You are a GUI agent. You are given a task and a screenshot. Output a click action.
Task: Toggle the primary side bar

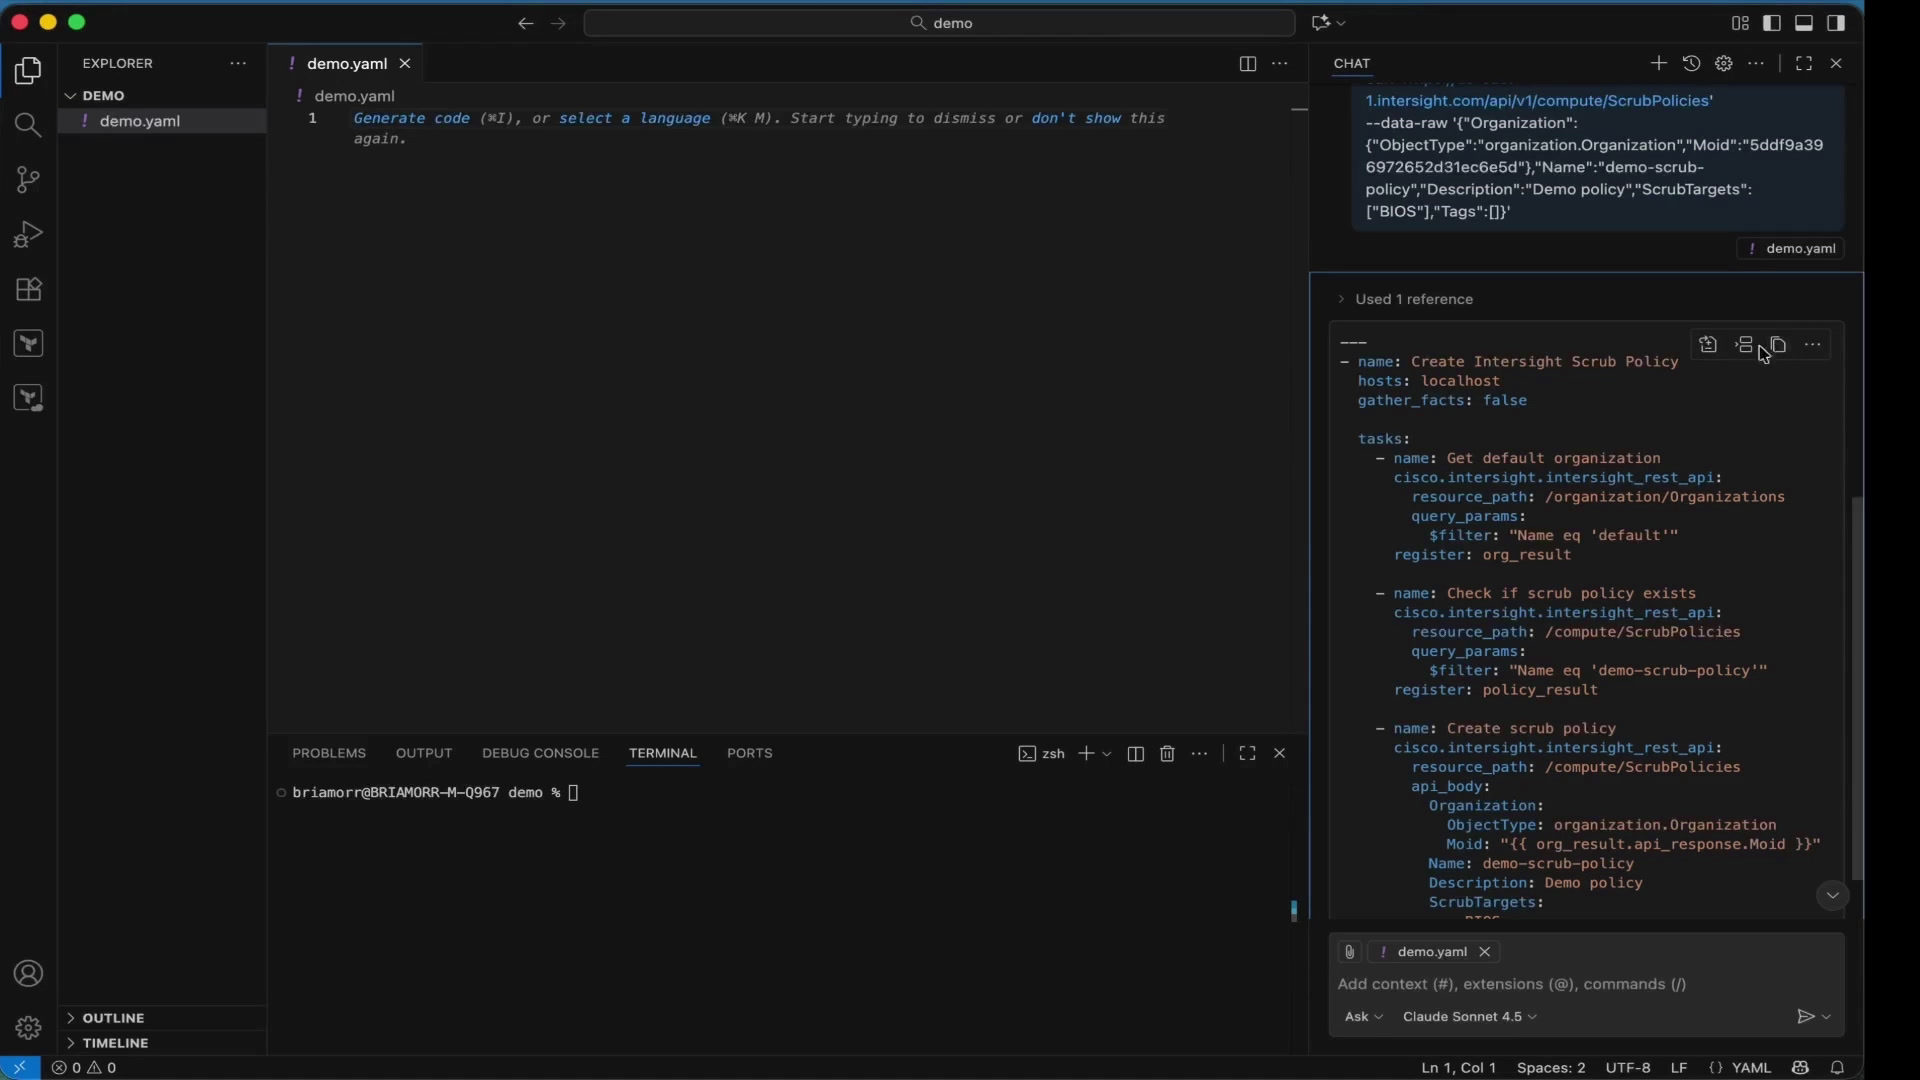(x=1772, y=23)
